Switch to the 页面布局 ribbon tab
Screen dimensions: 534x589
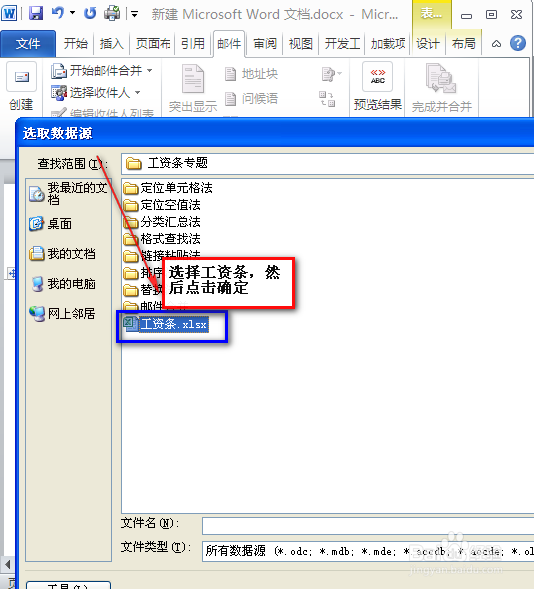coord(153,44)
